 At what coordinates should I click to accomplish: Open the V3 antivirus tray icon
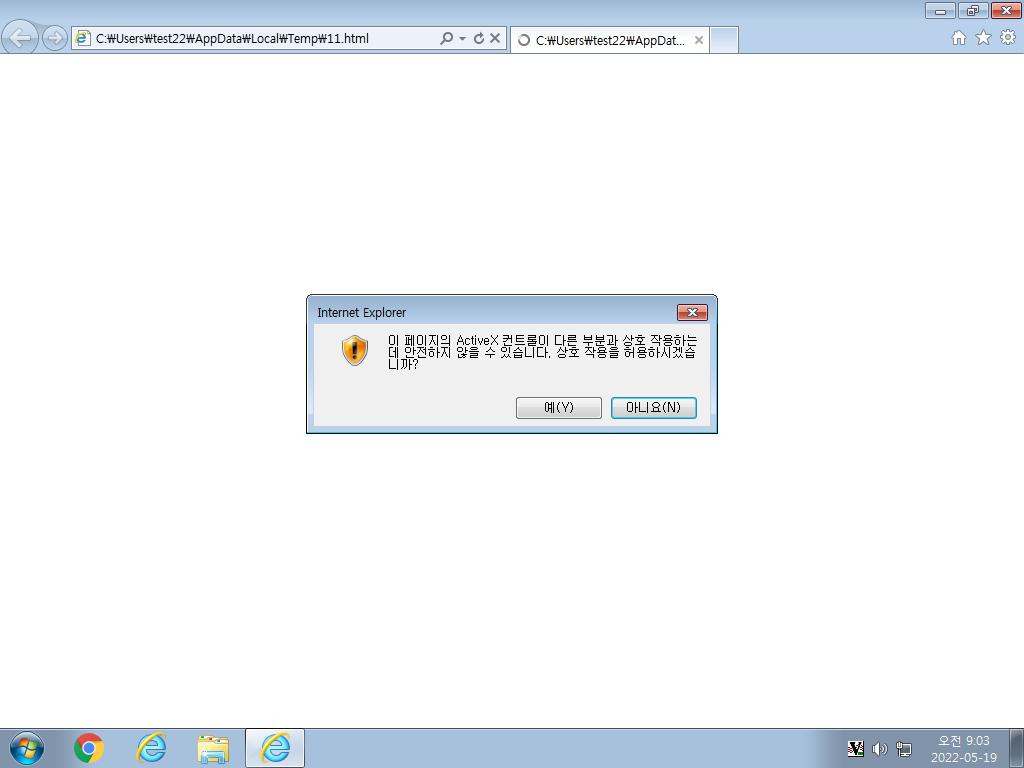coord(855,748)
